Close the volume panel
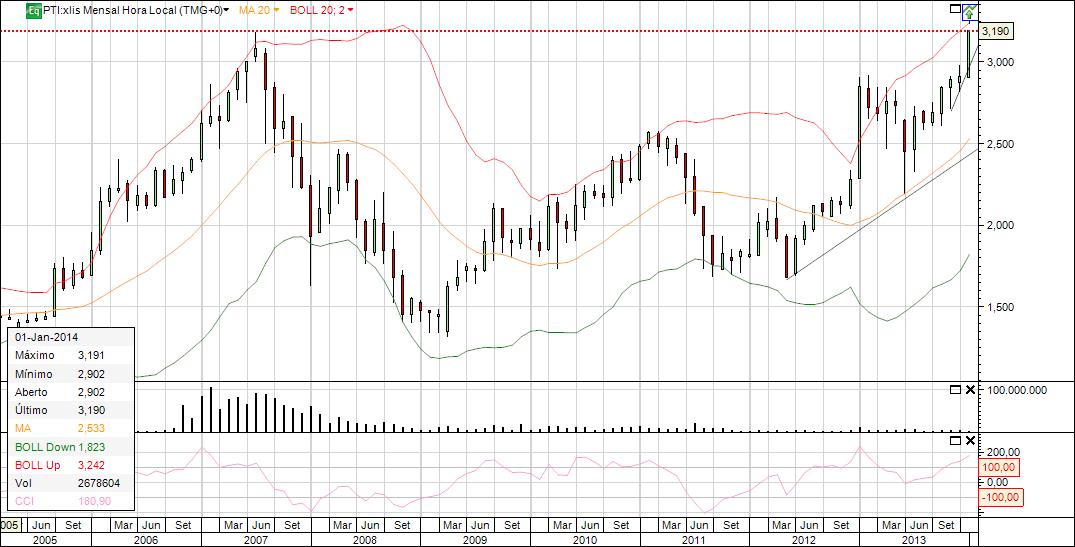The image size is (1075, 547). click(970, 389)
